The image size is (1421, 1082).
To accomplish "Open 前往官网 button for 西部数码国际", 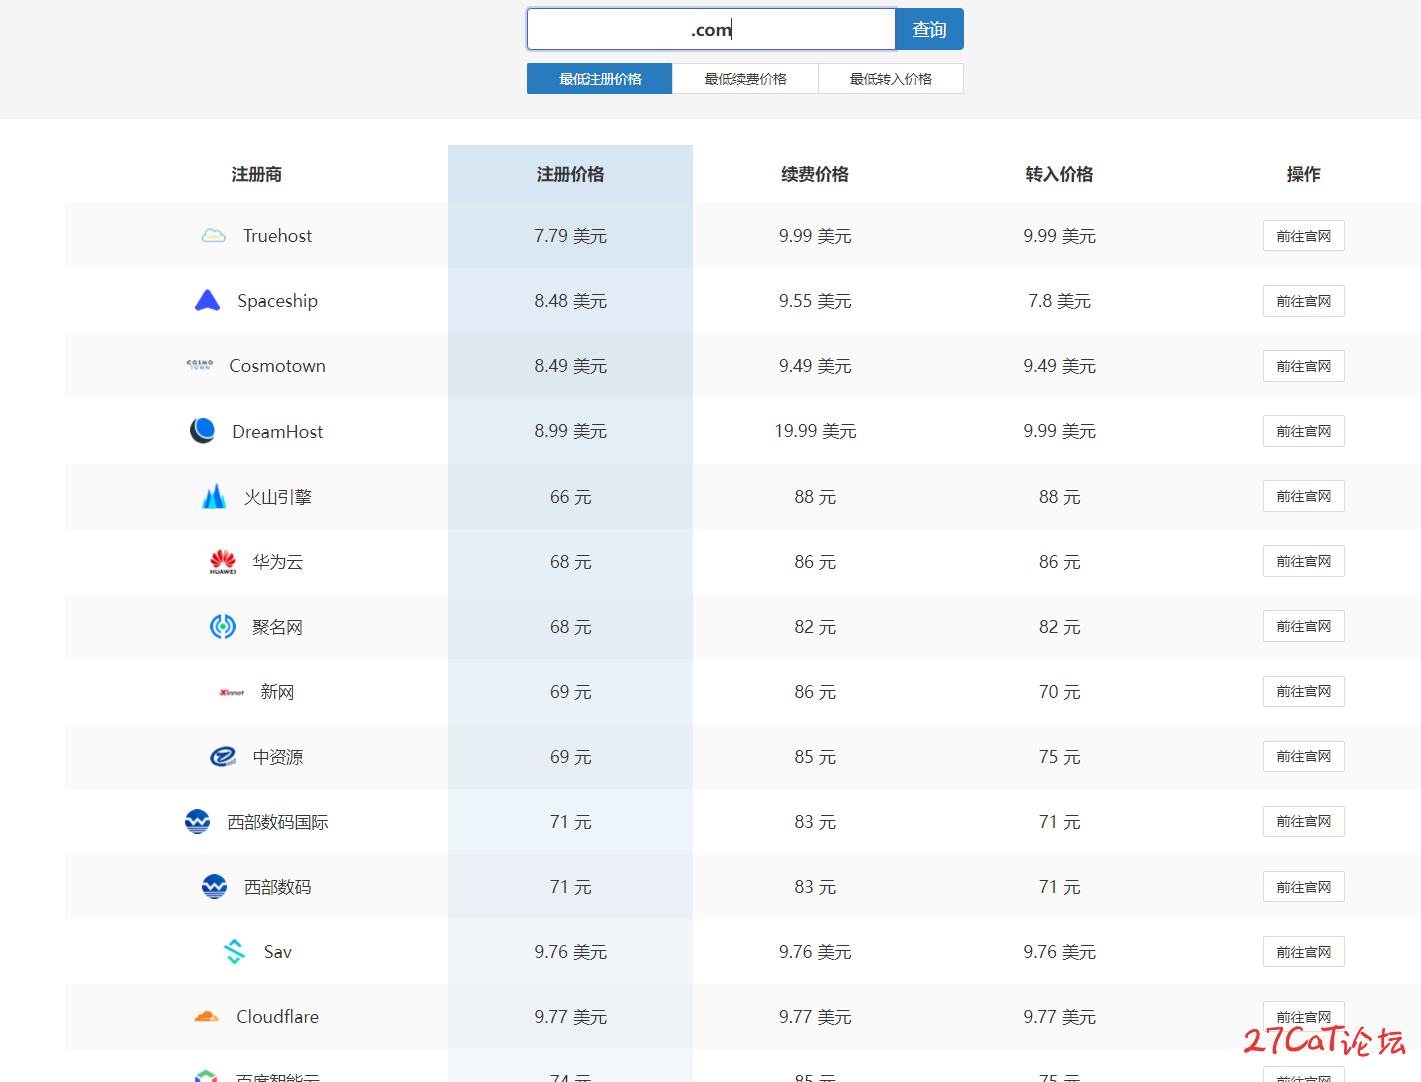I will [x=1304, y=821].
